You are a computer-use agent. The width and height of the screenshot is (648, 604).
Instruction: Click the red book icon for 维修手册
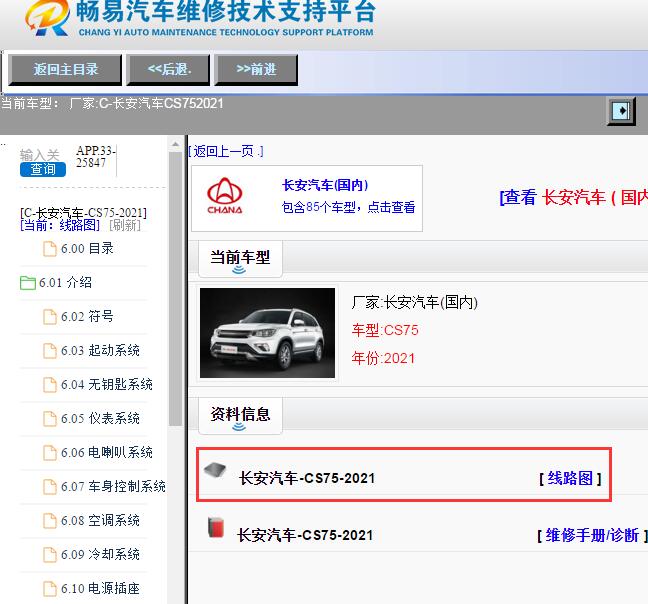216,527
